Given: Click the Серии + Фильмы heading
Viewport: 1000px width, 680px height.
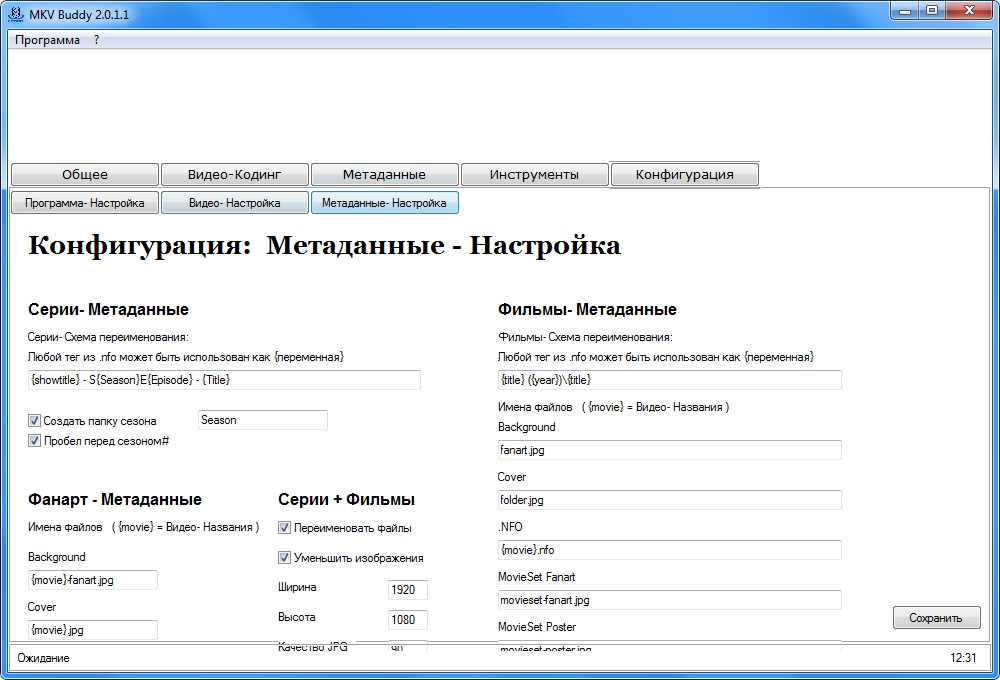Looking at the screenshot, I should tap(346, 499).
